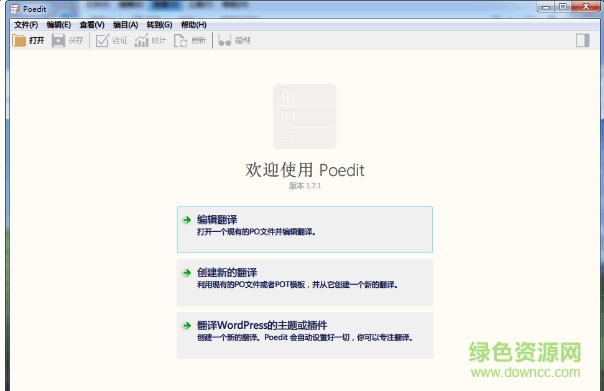Open the 文件(F) menu
The width and height of the screenshot is (604, 391).
[x=26, y=25]
